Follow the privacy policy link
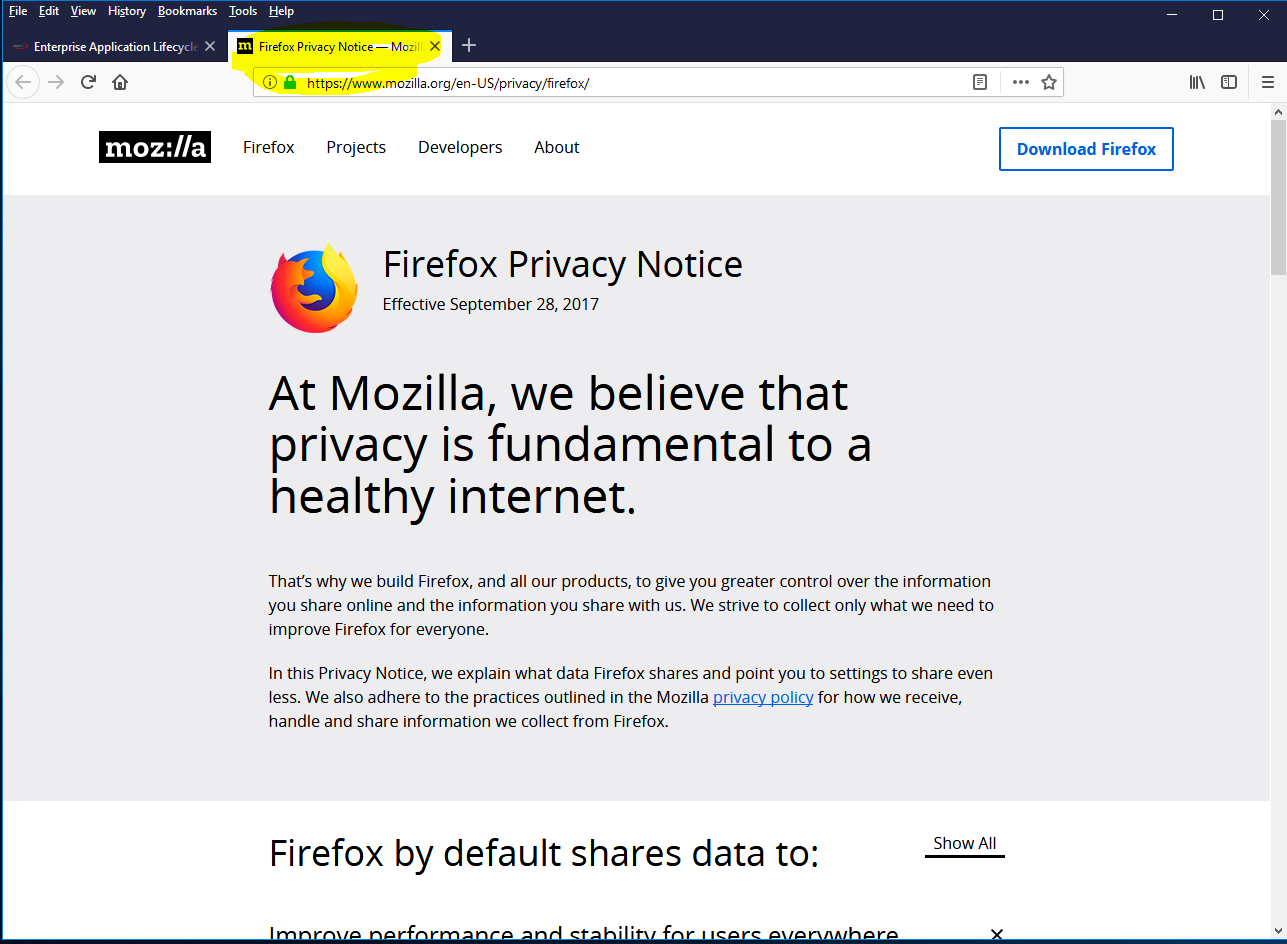This screenshot has width=1287, height=944. [x=763, y=697]
